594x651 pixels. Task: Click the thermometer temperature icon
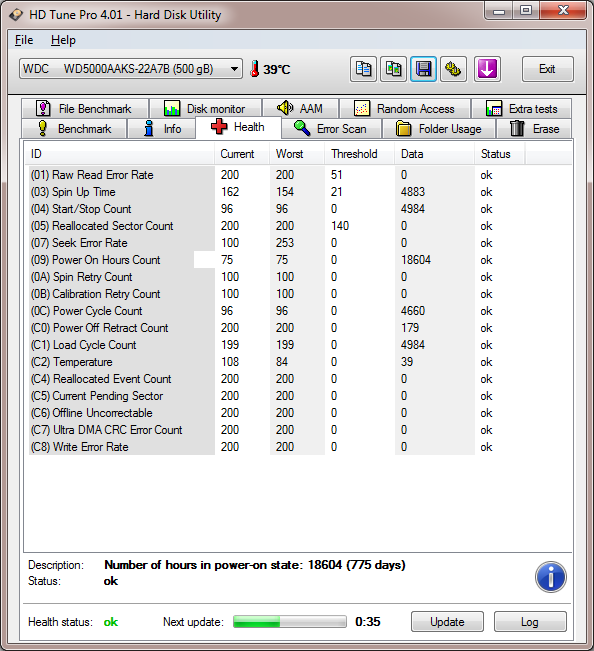pyautogui.click(x=254, y=69)
